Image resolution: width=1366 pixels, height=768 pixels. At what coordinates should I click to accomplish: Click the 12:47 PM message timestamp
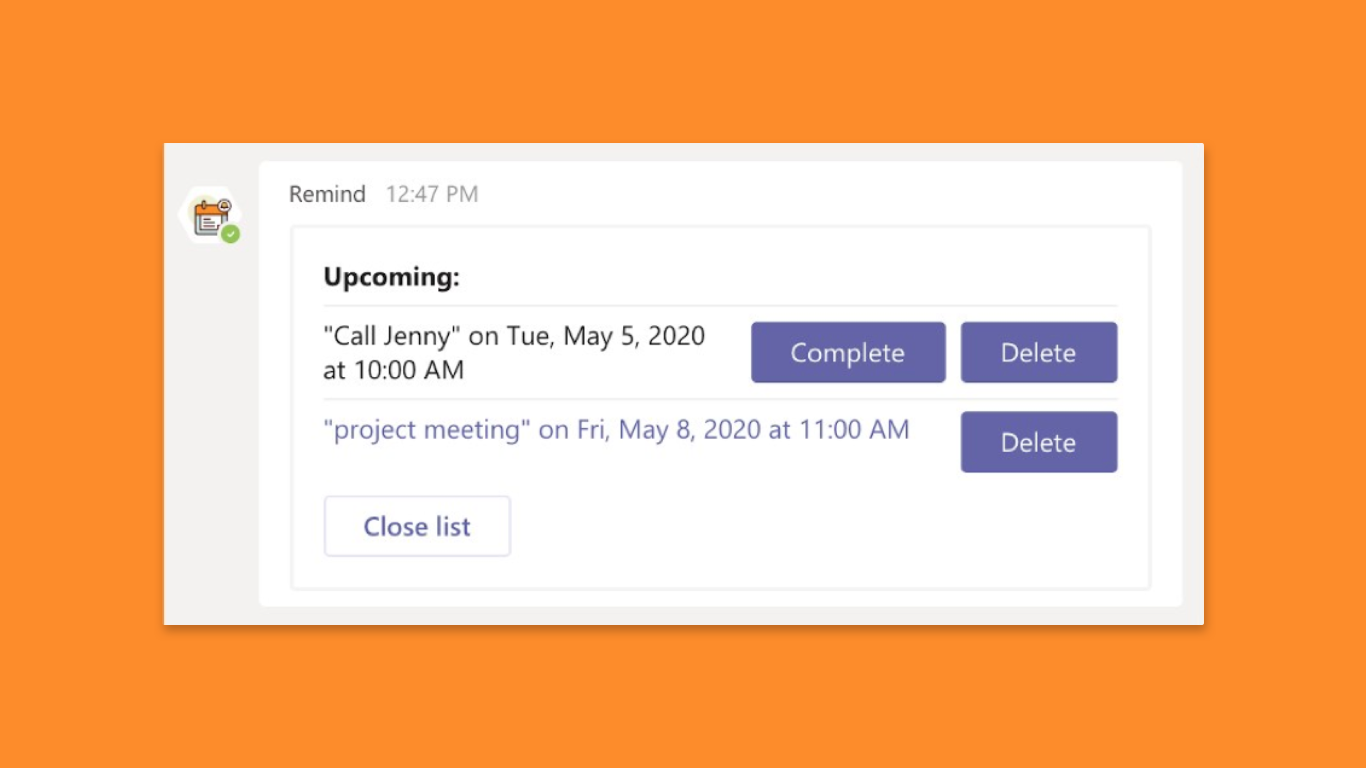pyautogui.click(x=432, y=194)
